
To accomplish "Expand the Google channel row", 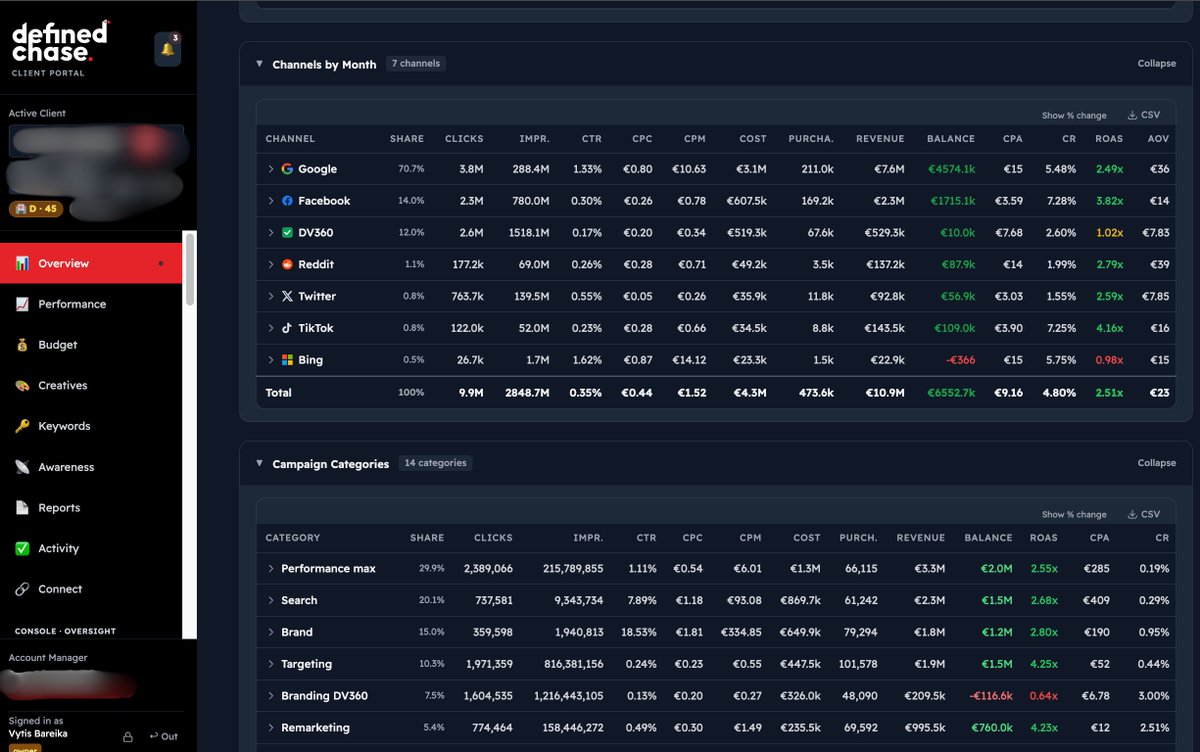I will (270, 169).
